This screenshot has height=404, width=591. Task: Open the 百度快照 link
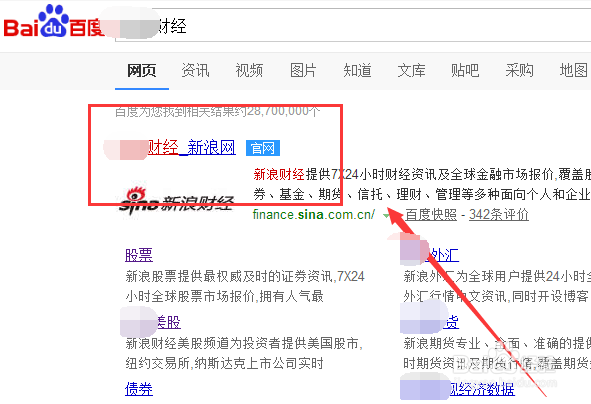point(431,215)
